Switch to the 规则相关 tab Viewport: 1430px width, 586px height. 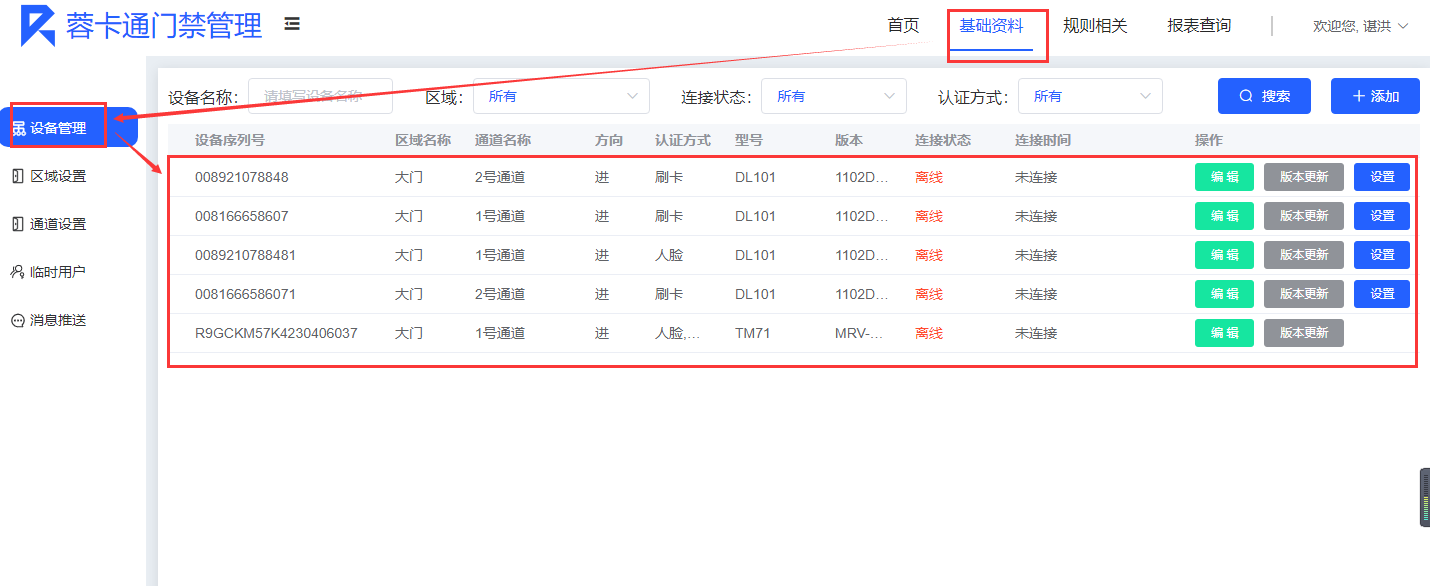pyautogui.click(x=1095, y=26)
